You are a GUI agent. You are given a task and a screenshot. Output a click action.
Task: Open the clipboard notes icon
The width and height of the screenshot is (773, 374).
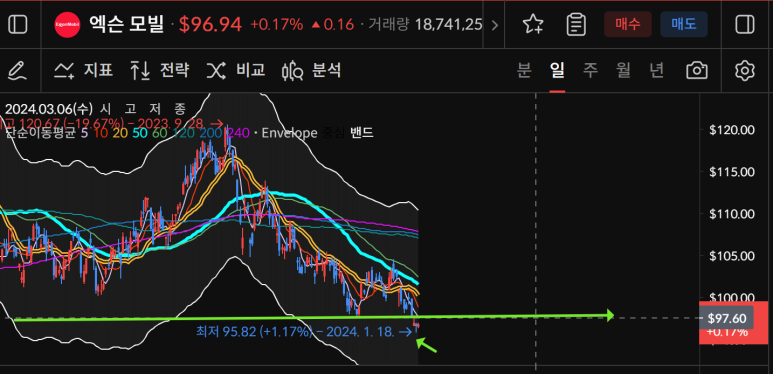coord(576,24)
